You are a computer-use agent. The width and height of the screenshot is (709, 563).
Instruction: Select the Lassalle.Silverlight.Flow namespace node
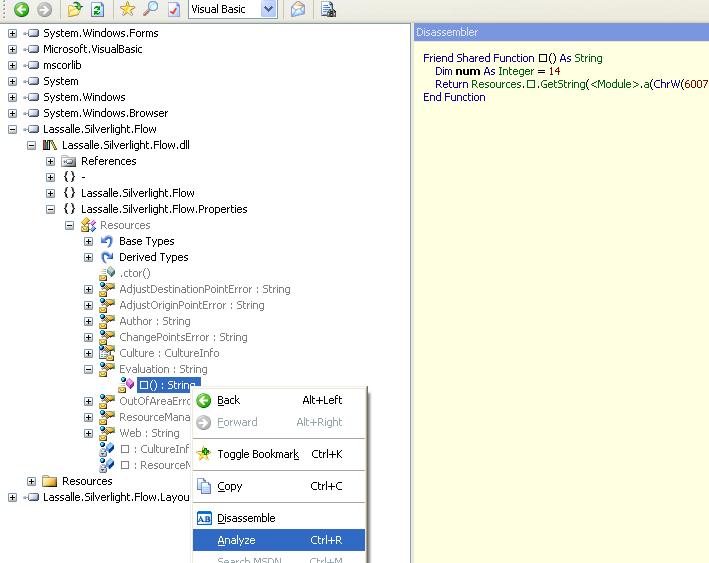pos(137,193)
